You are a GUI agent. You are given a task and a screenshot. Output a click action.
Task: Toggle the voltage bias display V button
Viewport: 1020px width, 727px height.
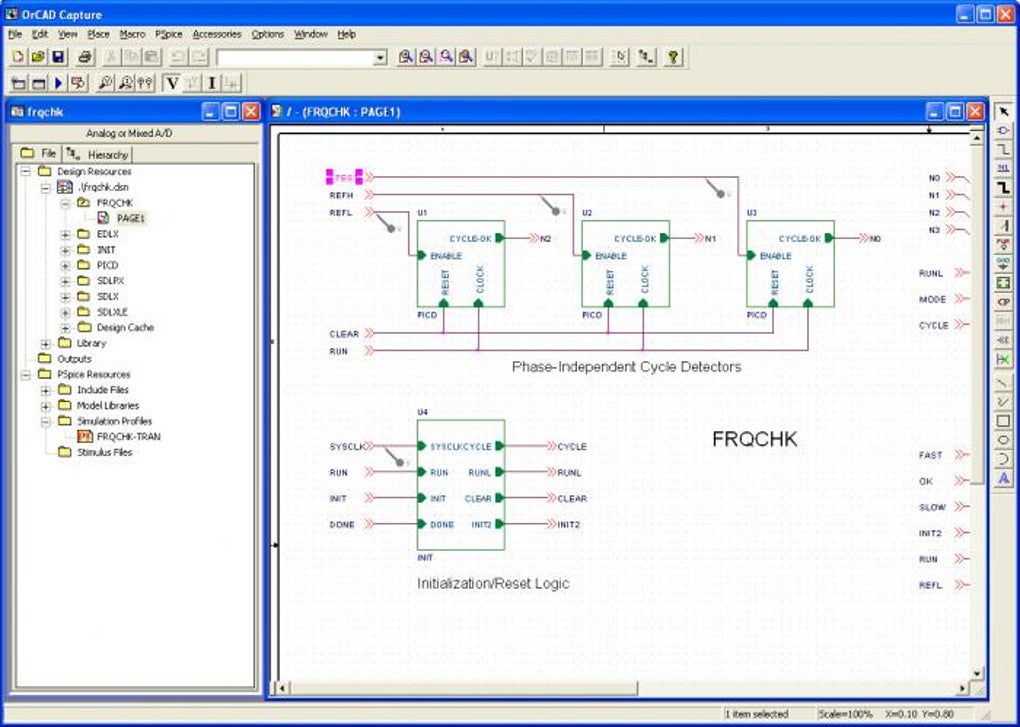point(172,83)
